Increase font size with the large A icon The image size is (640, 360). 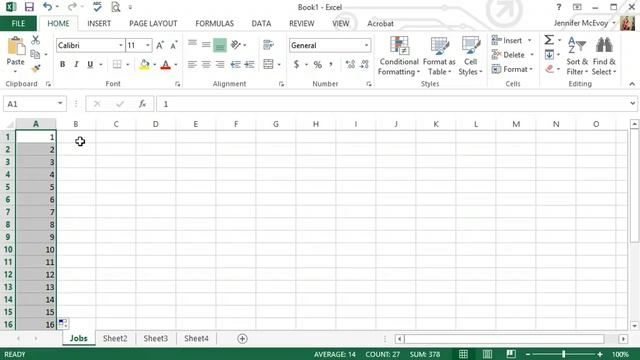click(160, 45)
